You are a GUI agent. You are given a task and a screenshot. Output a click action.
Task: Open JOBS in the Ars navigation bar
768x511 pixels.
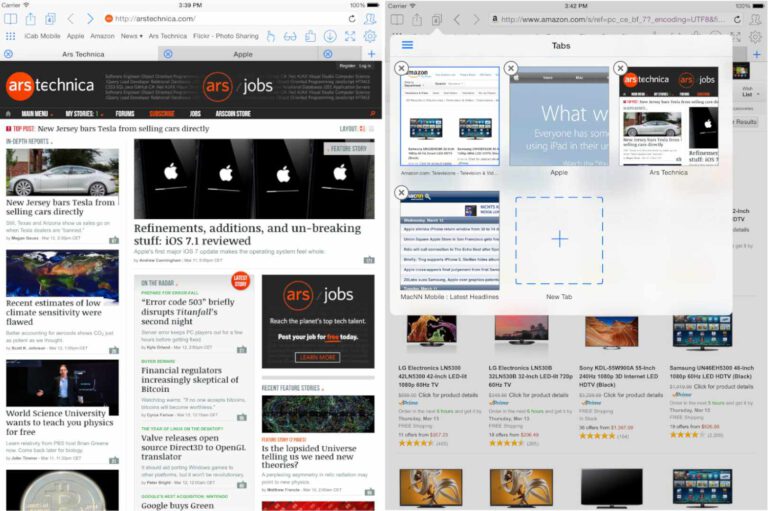[195, 114]
